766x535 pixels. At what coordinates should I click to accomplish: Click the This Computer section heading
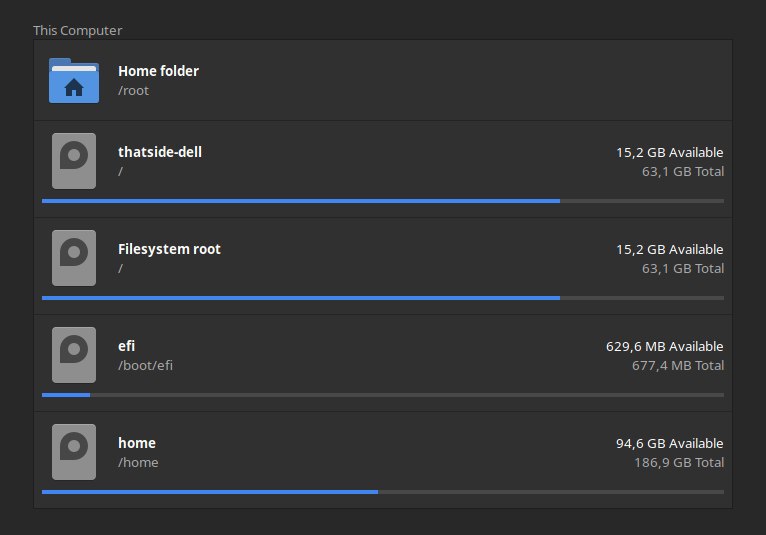[78, 30]
